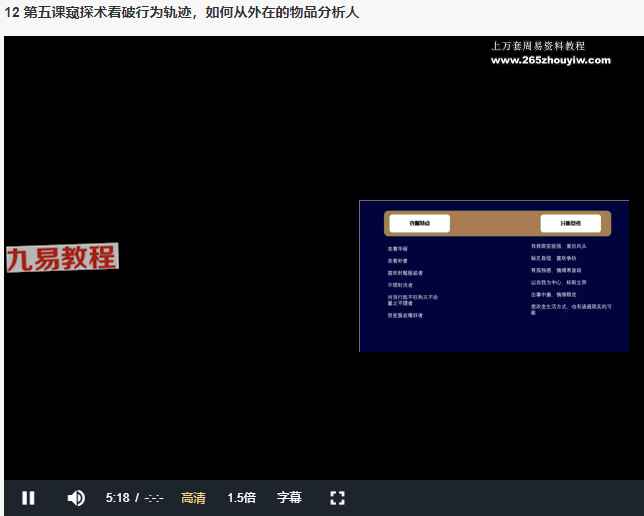Click the lesson title 12 第五课窥探术 heading
The image size is (644, 516).
pos(182,13)
